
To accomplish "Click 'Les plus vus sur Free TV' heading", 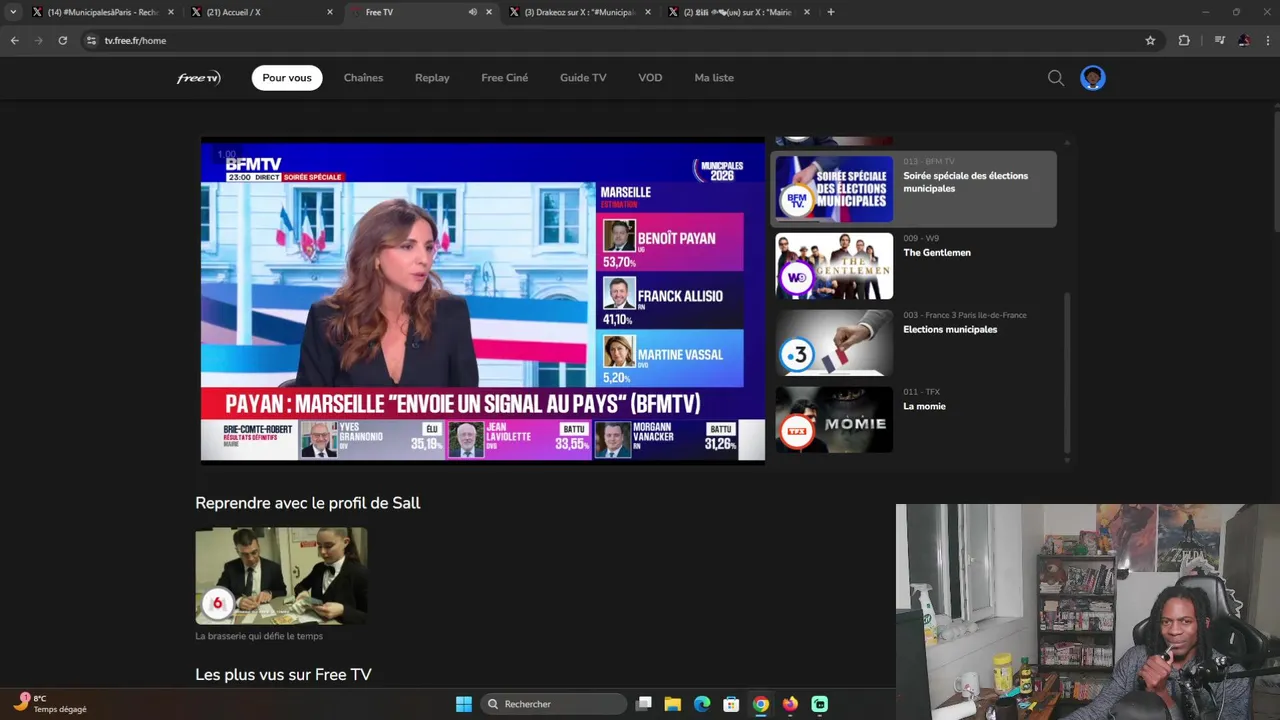I will [283, 675].
